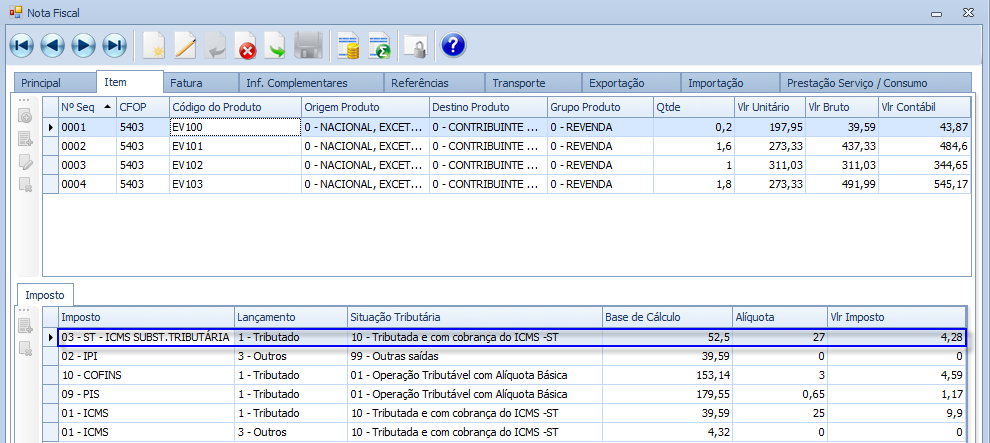The width and height of the screenshot is (990, 443).
Task: Click the Código do Produto EV100 cell
Action: tap(235, 127)
